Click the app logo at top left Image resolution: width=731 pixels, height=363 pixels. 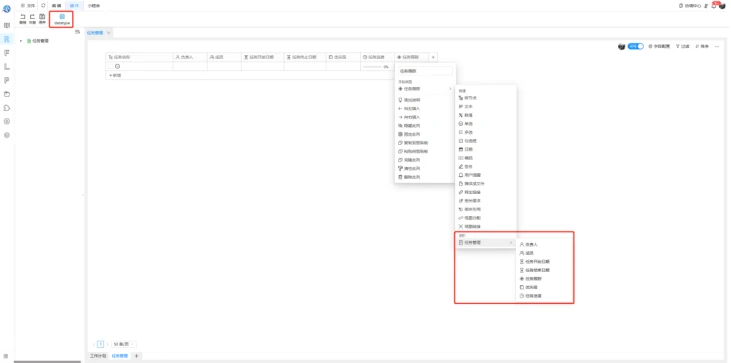(x=7, y=8)
